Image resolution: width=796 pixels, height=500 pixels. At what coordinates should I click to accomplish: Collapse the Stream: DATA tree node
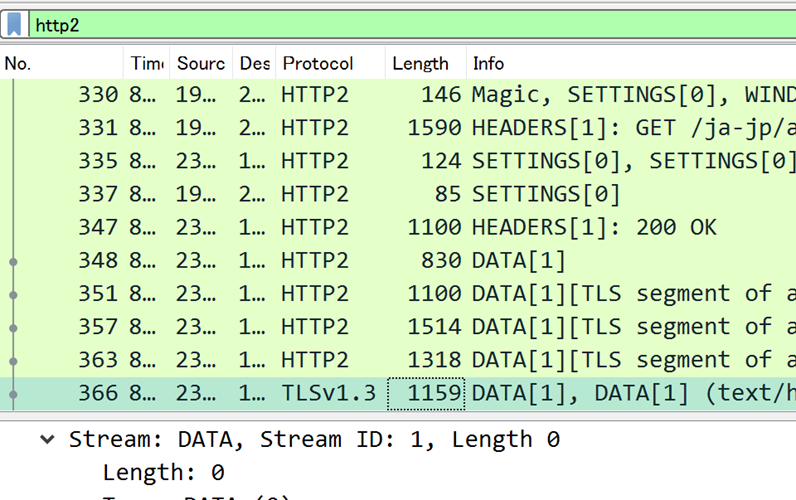coord(47,440)
